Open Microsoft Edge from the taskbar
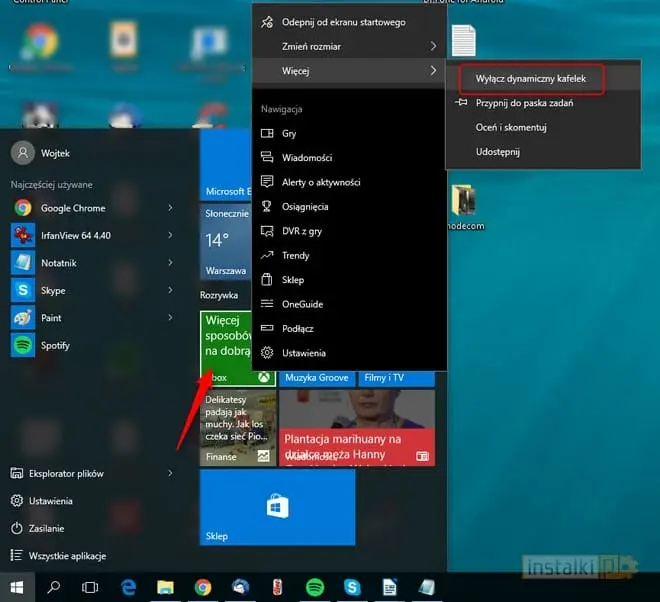660x602 pixels. pyautogui.click(x=129, y=587)
